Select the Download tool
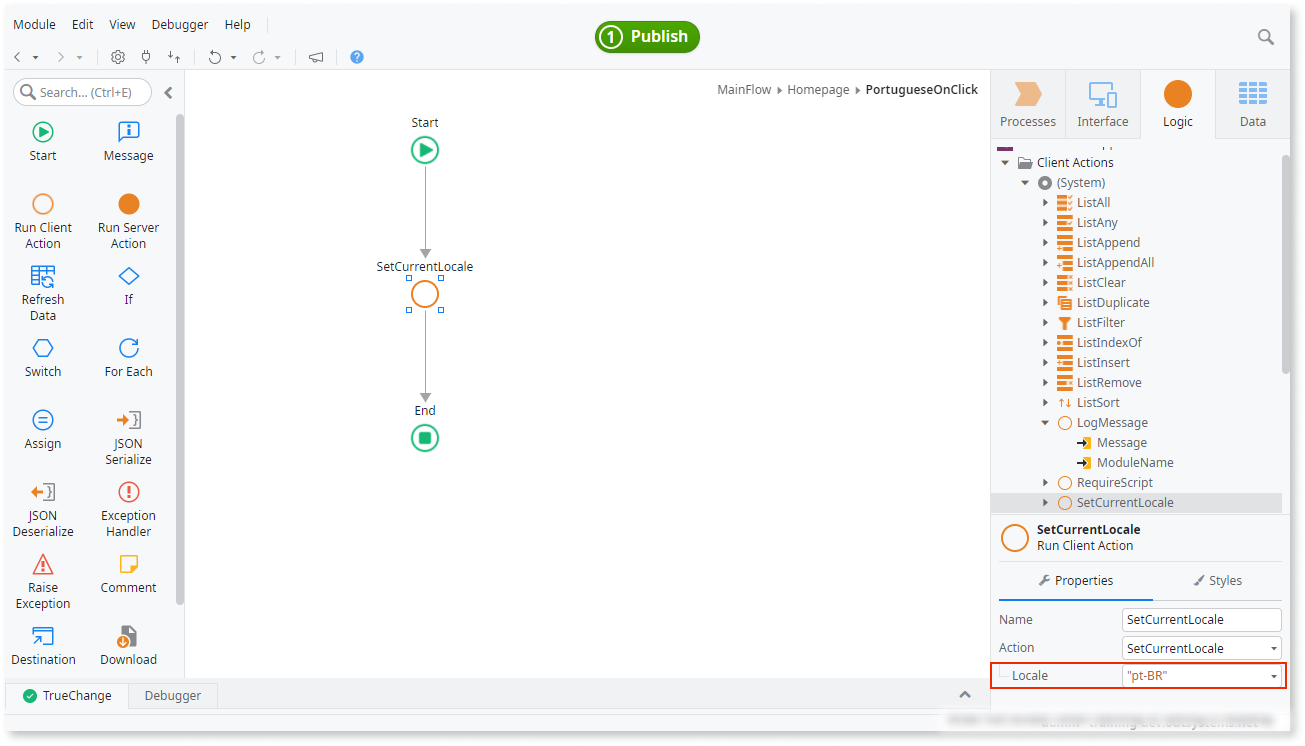 (127, 644)
